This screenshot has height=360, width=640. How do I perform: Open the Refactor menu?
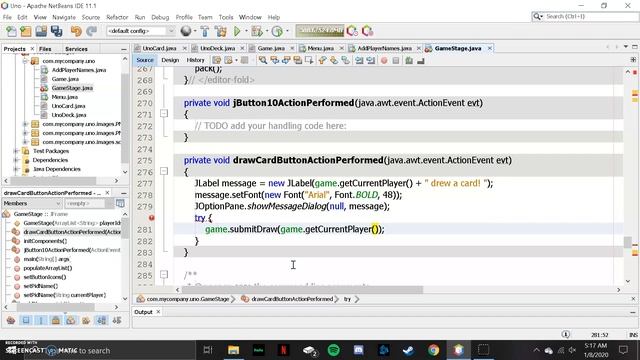click(117, 17)
